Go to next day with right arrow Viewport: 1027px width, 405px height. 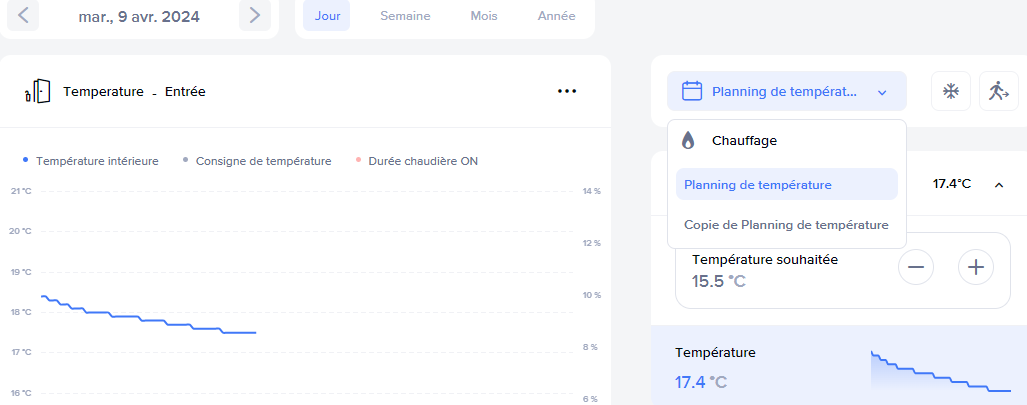click(x=255, y=15)
